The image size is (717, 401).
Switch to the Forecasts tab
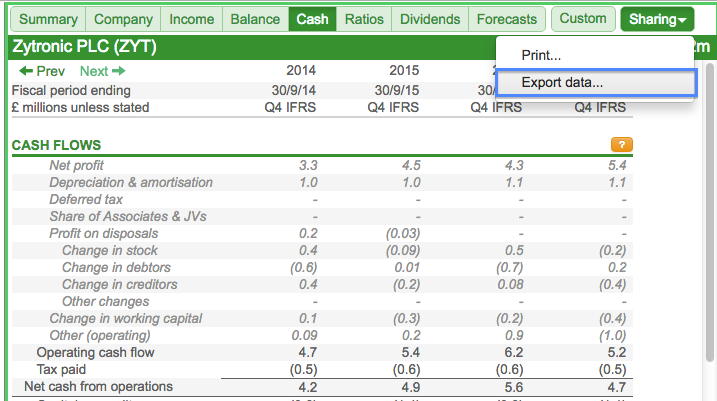507,19
